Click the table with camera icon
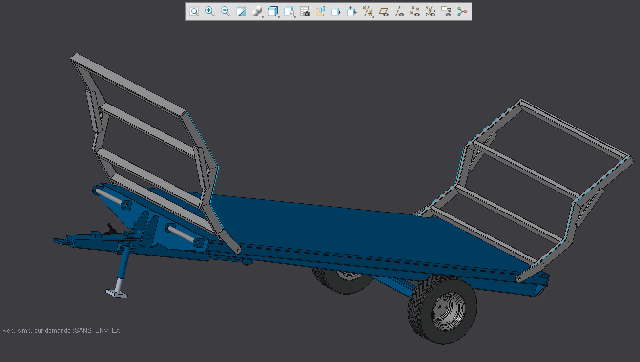The height and width of the screenshot is (362, 640). [x=305, y=11]
